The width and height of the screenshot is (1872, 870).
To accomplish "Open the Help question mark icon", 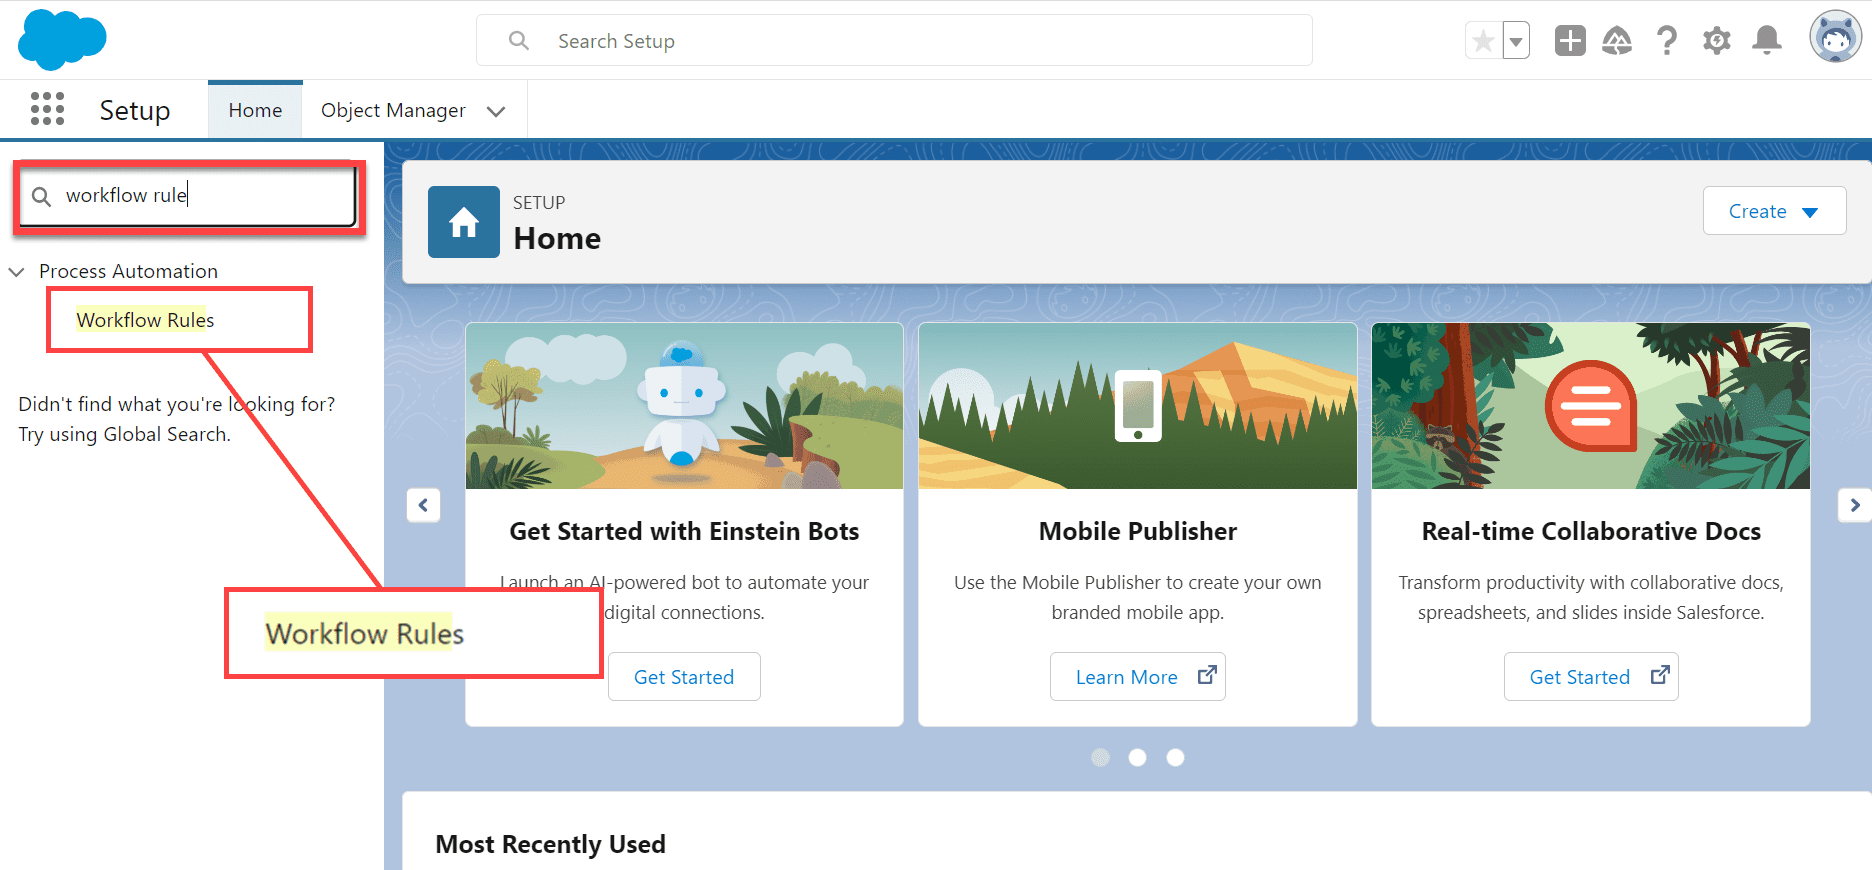I will click(1666, 41).
